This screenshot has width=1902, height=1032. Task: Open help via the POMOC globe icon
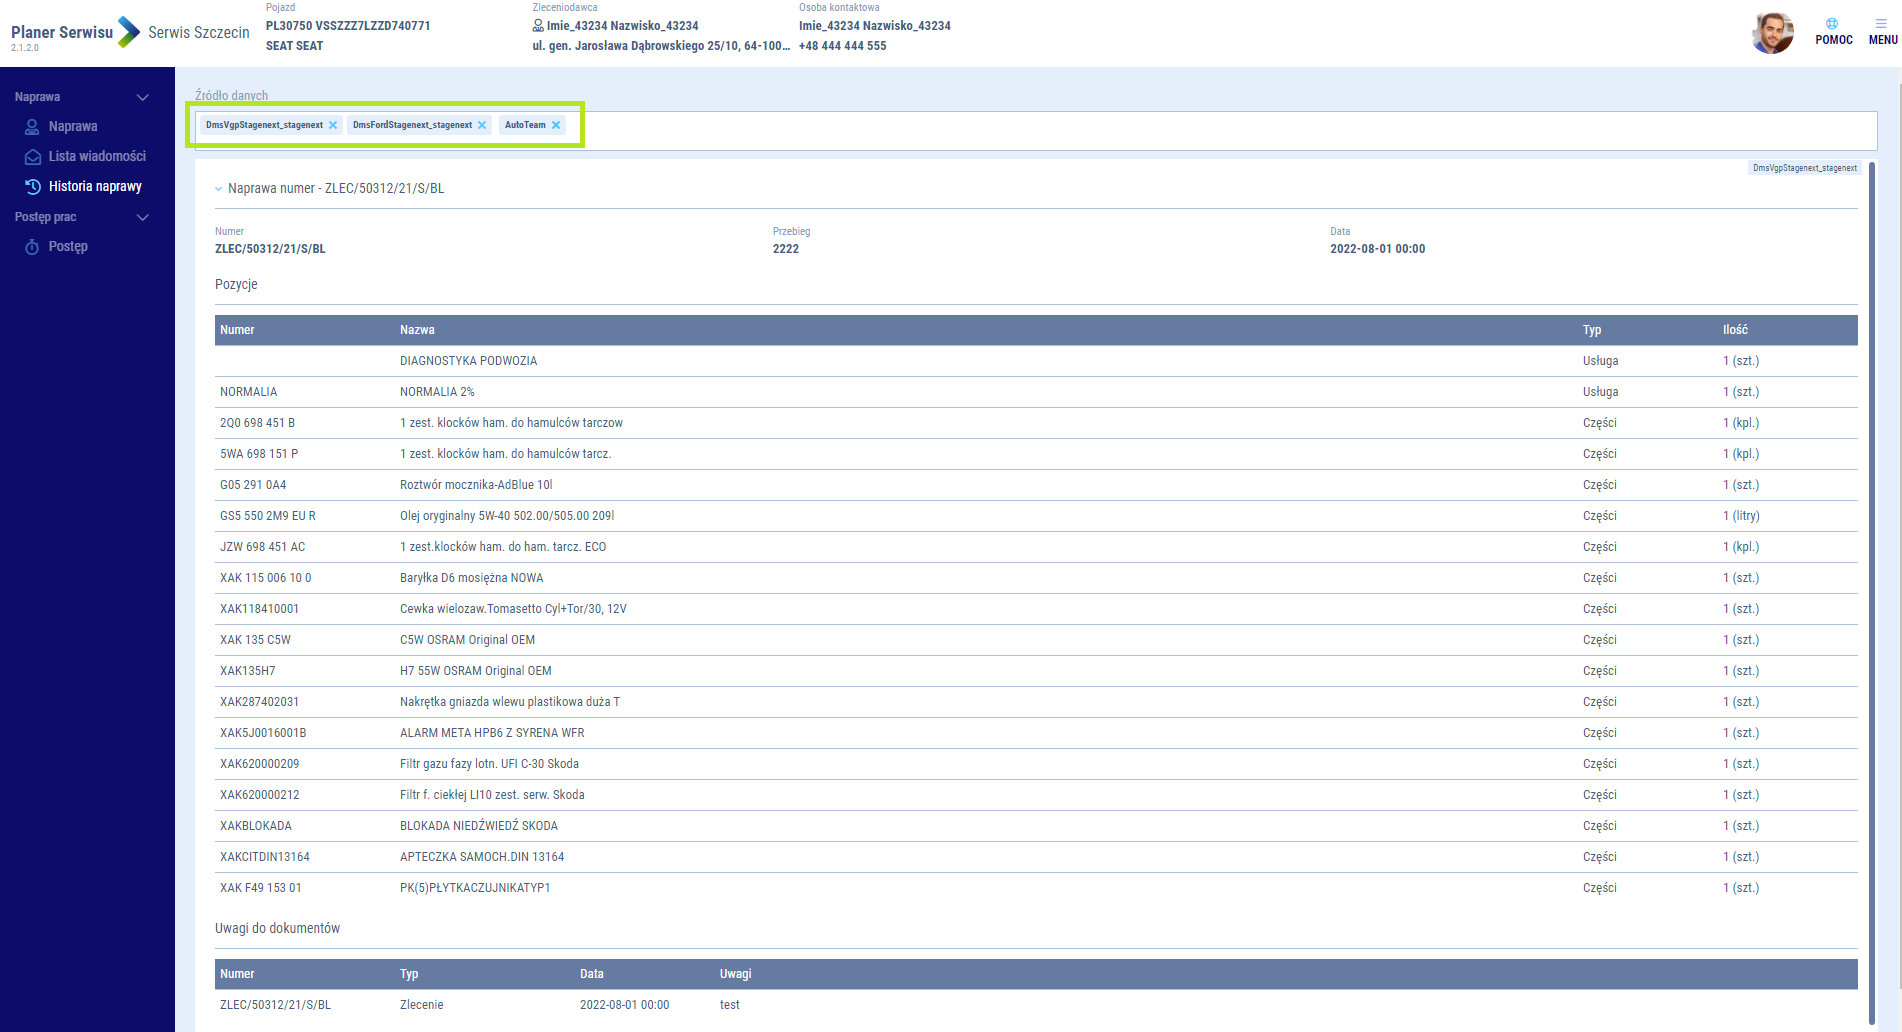pos(1832,23)
